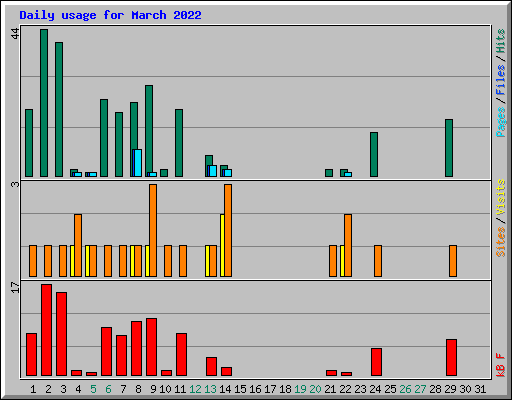Click the '3' sites axis maximum label

pos(15,184)
